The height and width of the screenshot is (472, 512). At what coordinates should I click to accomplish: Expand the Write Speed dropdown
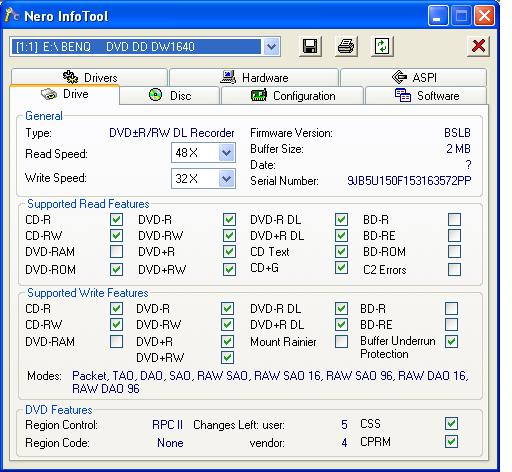click(226, 179)
